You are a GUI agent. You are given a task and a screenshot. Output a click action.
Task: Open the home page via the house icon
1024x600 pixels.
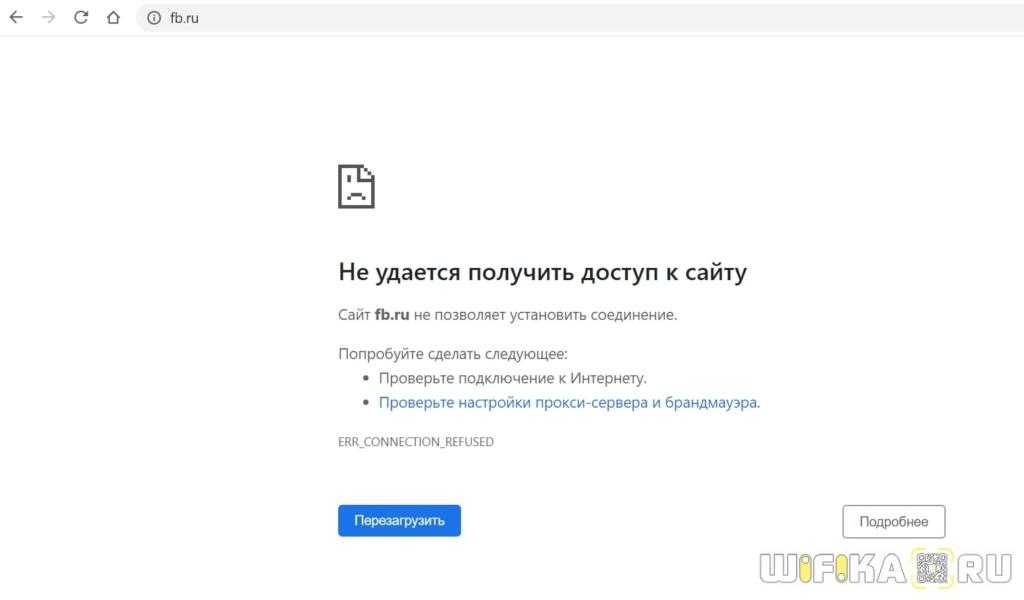(113, 17)
